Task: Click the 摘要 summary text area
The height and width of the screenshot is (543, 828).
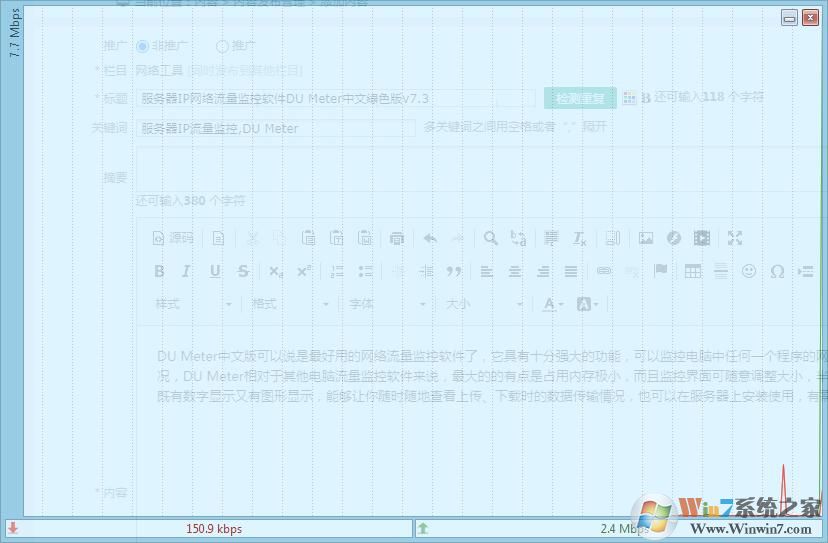Action: pos(482,169)
